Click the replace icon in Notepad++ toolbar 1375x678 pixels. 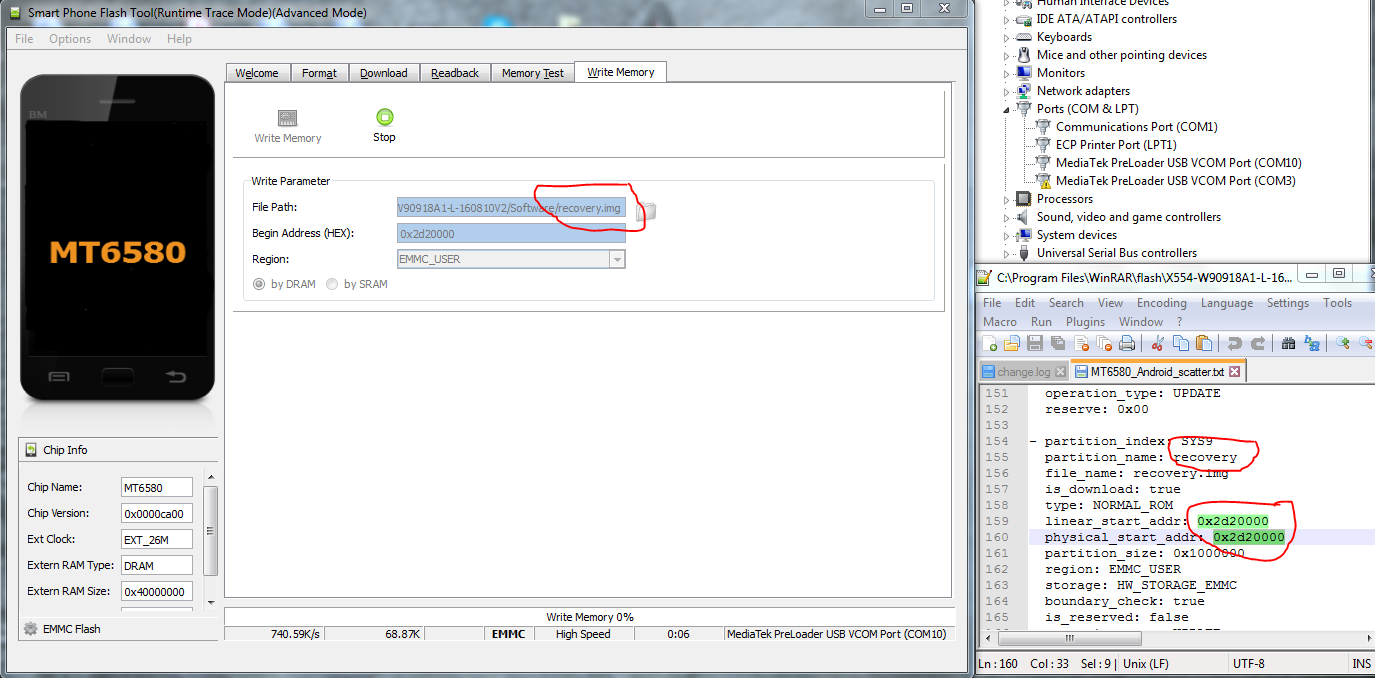pos(1312,344)
